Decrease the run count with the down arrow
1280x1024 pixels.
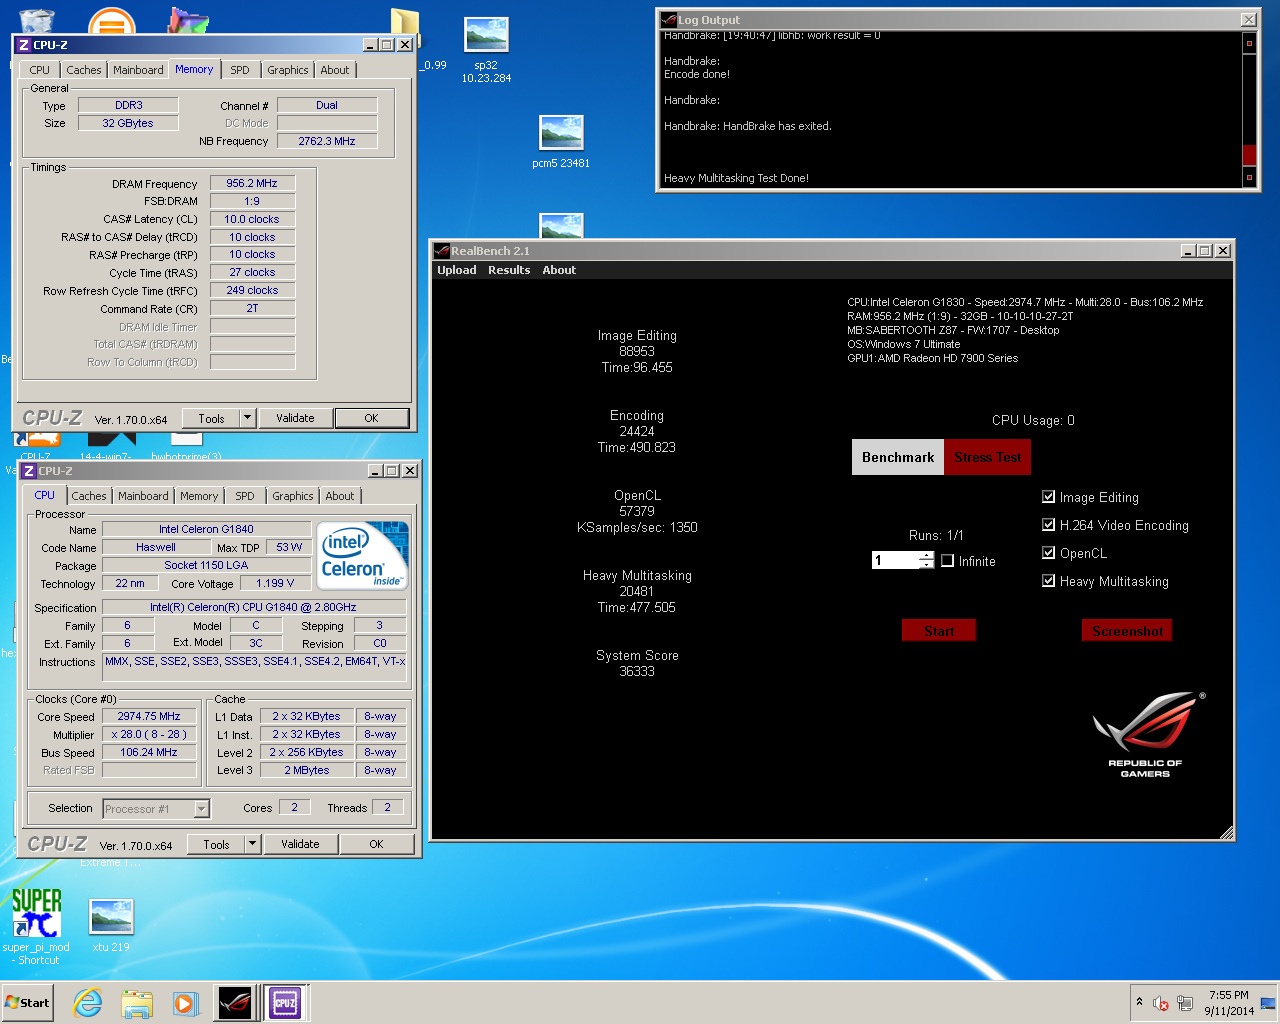pos(927,565)
